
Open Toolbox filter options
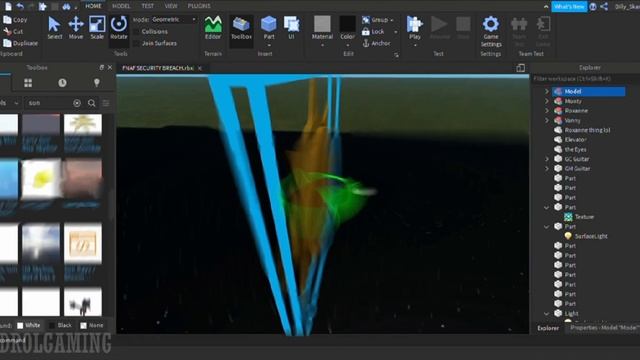106,103
